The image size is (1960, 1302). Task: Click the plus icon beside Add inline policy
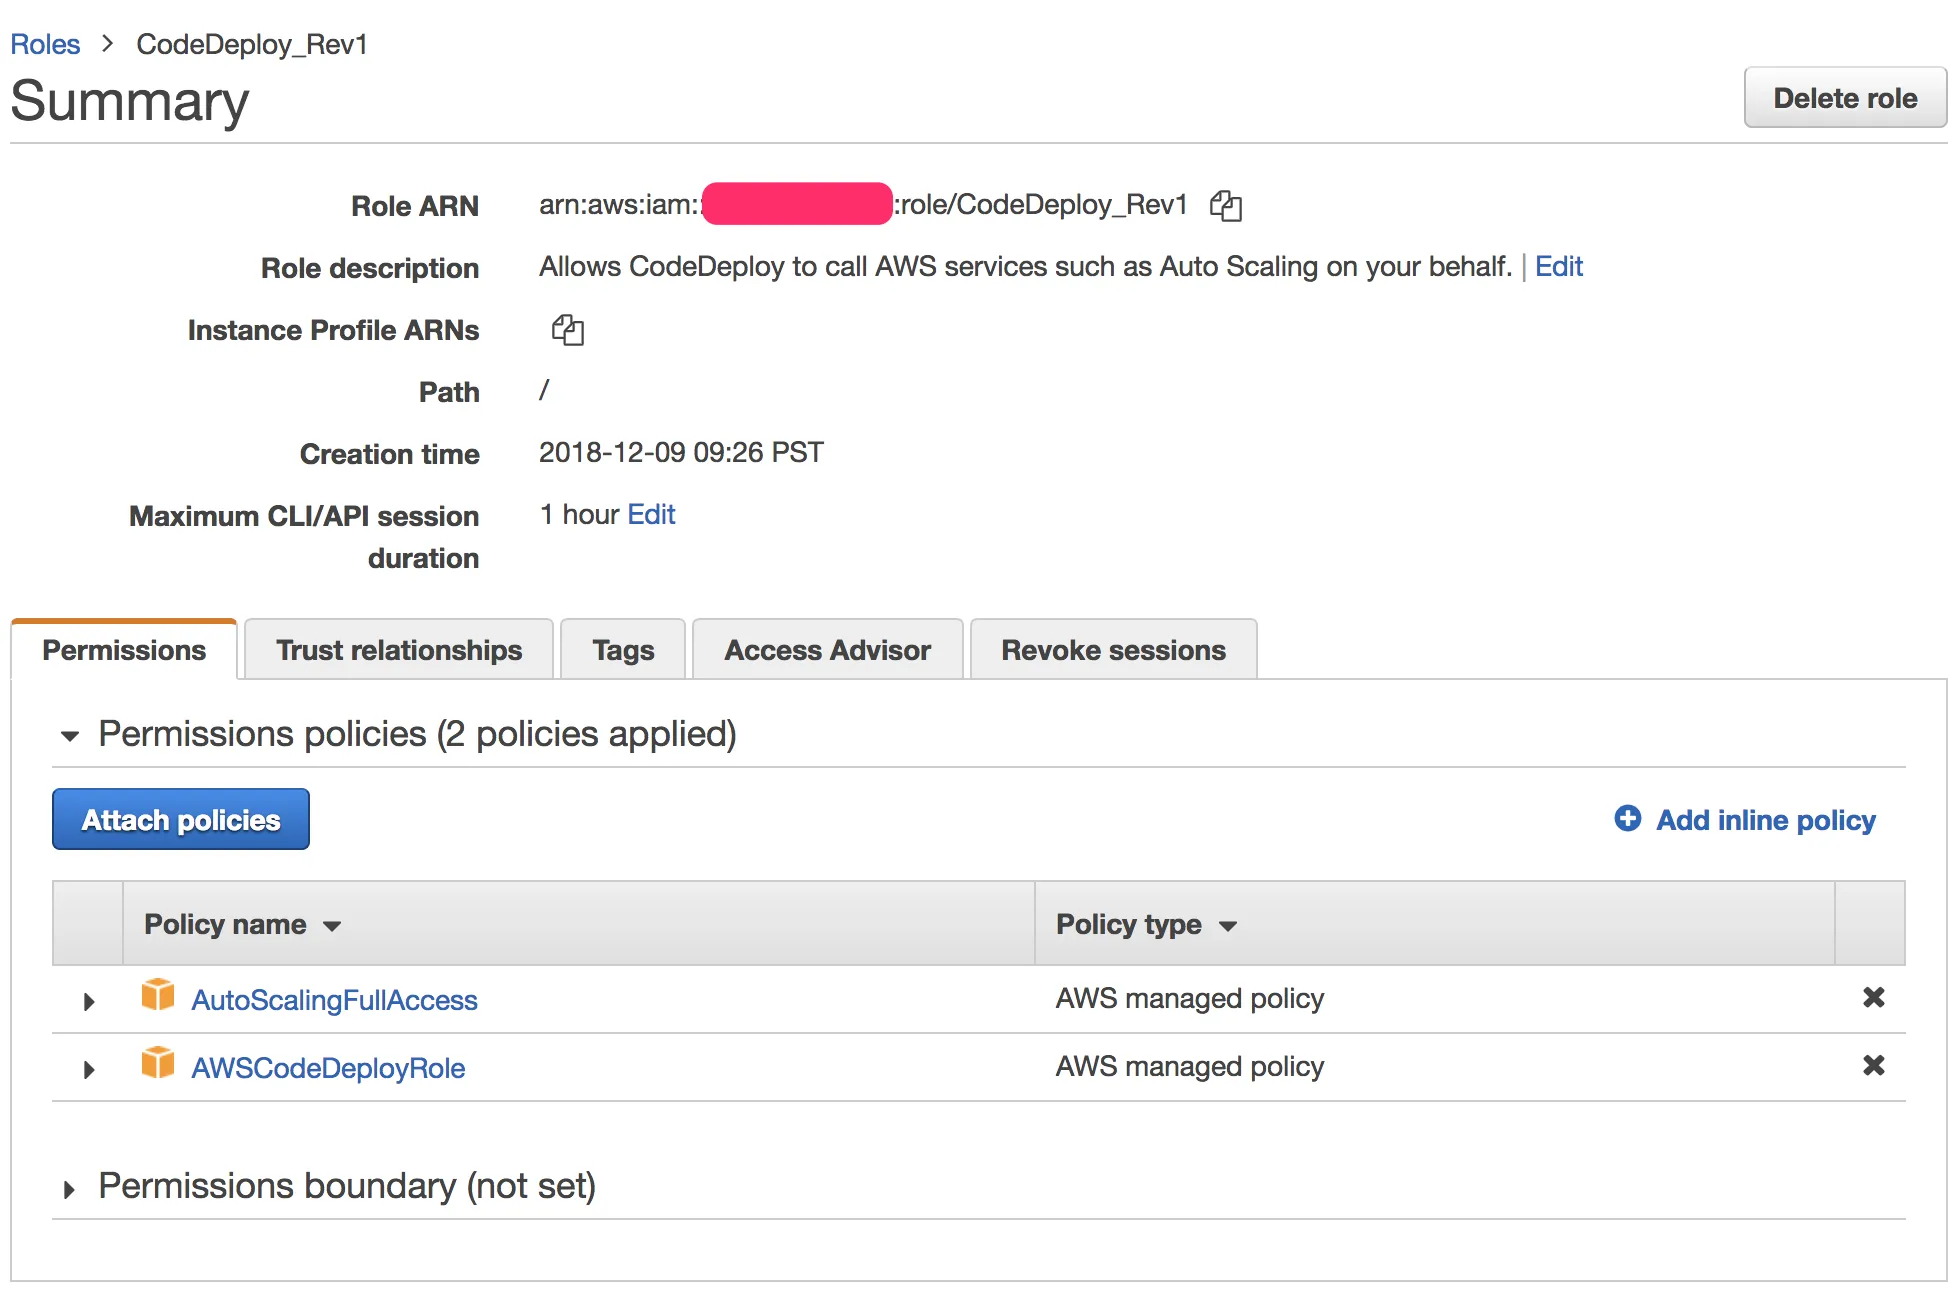pyautogui.click(x=1627, y=819)
